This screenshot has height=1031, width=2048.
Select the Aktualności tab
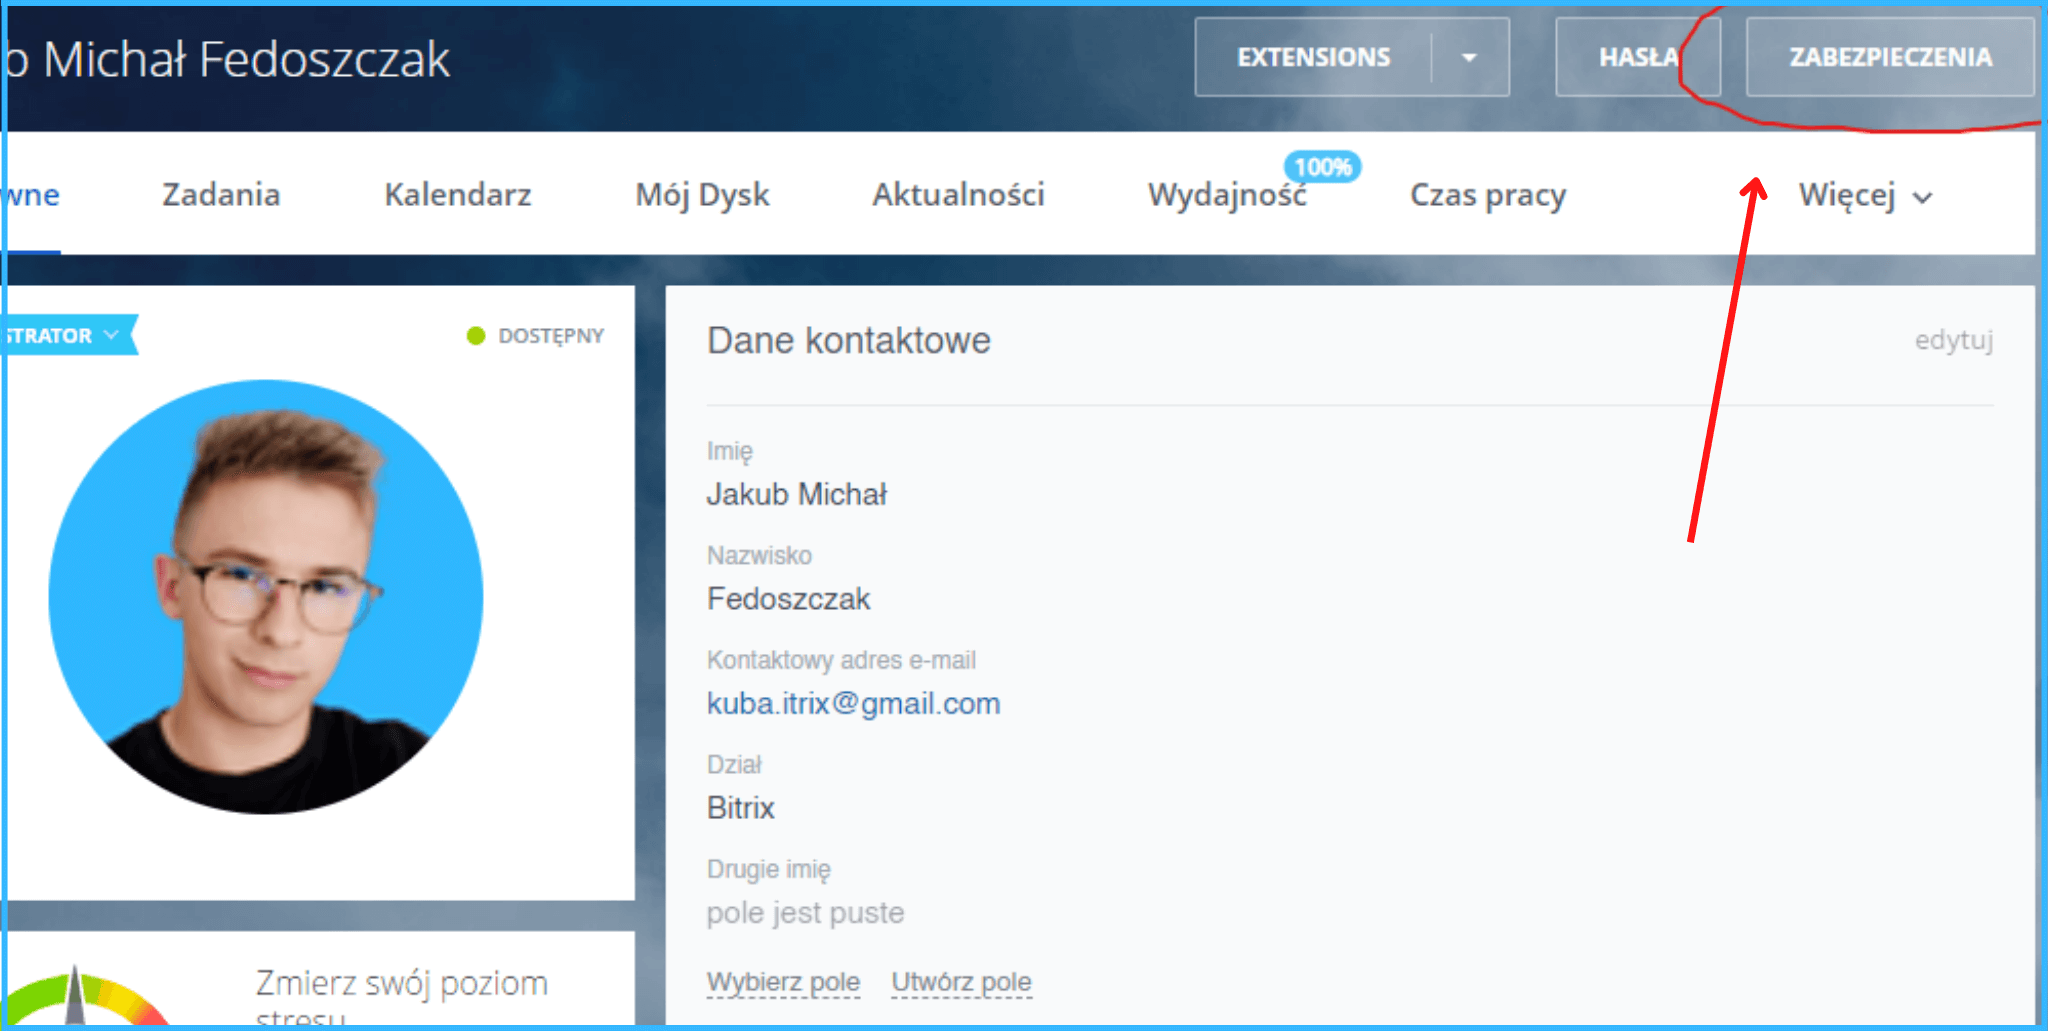[x=958, y=195]
